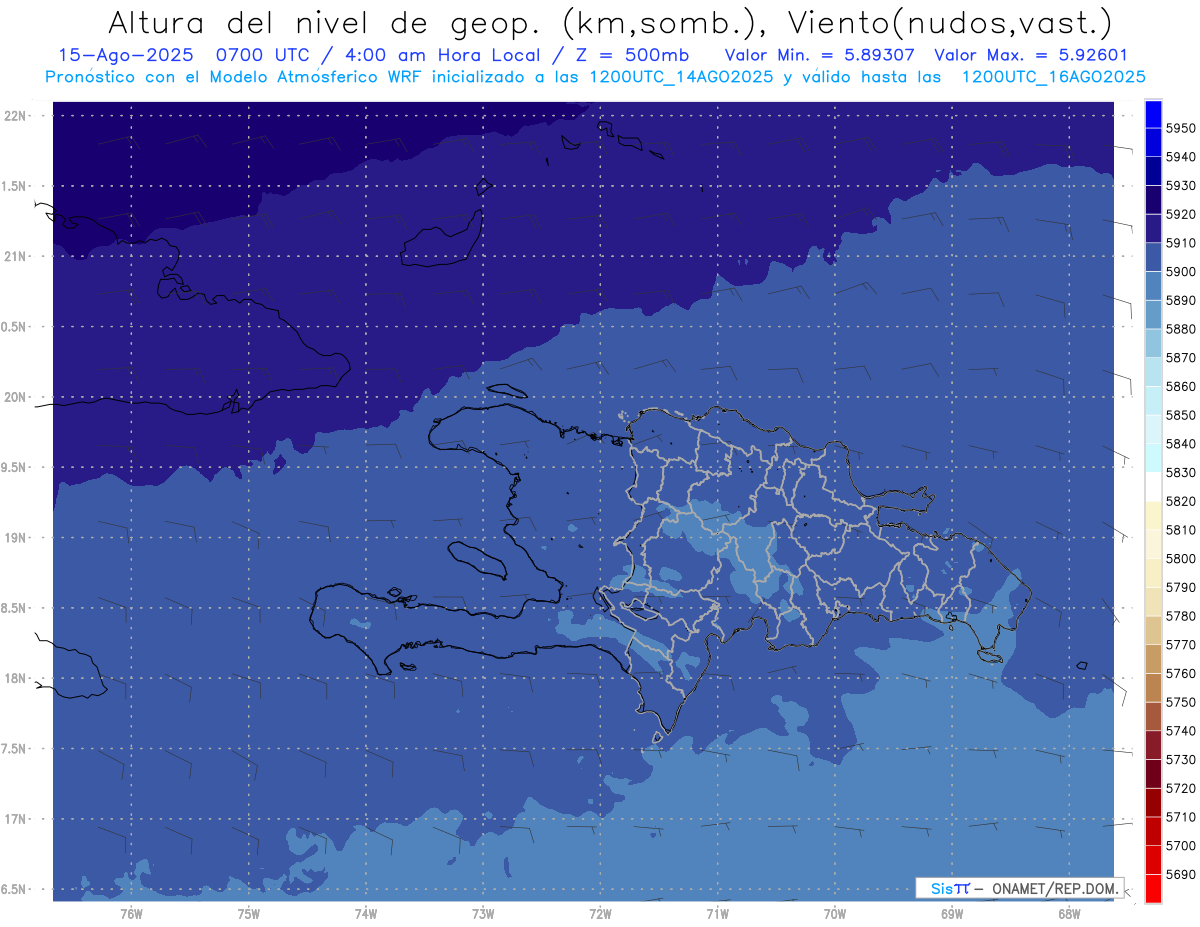Viewport: 1200px width, 927px height.
Task: Click the '21N' latitude label
Action: (x=16, y=256)
